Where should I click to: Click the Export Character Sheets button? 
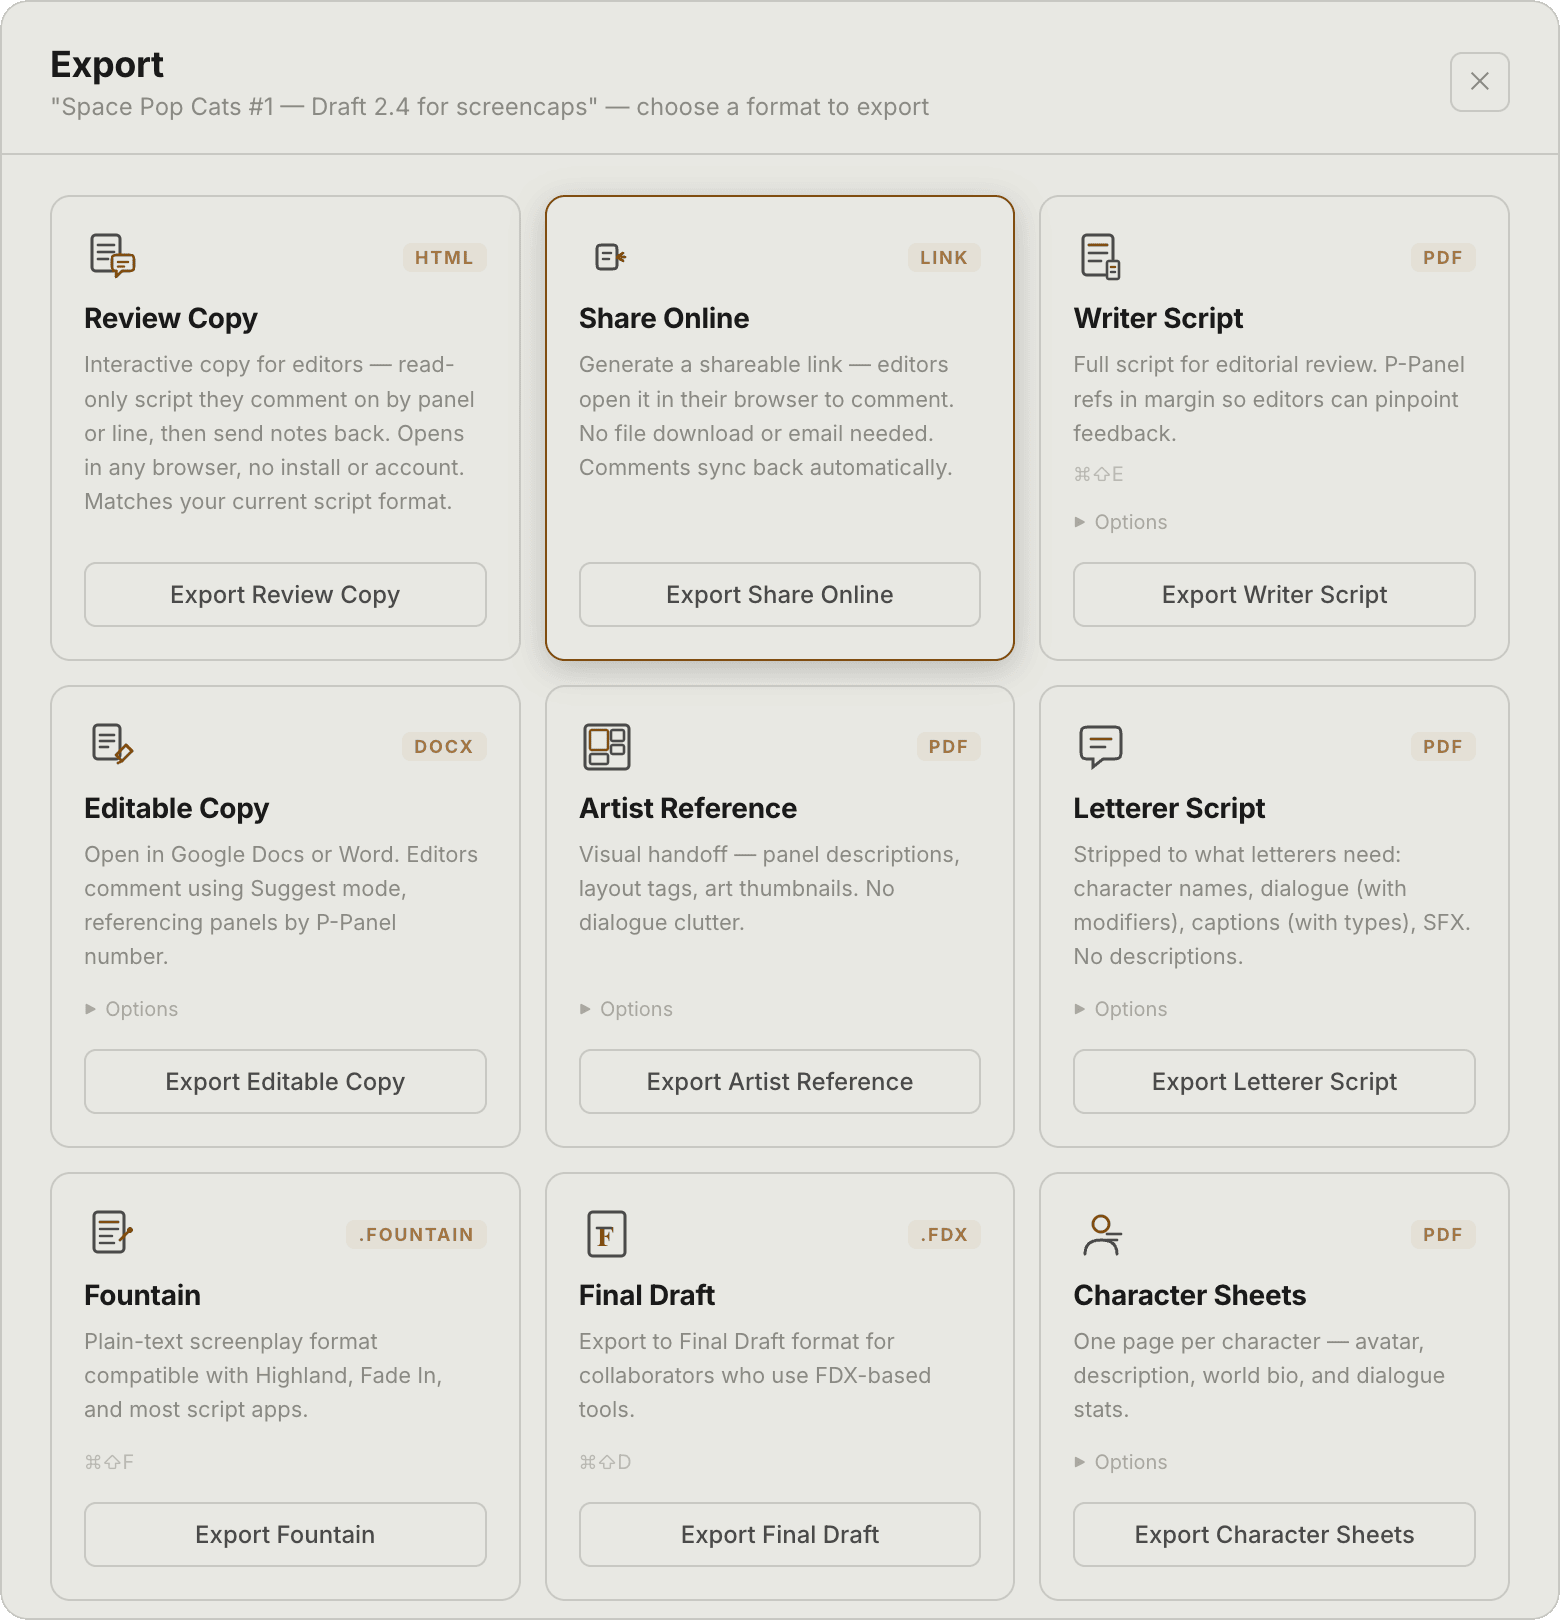(x=1274, y=1535)
